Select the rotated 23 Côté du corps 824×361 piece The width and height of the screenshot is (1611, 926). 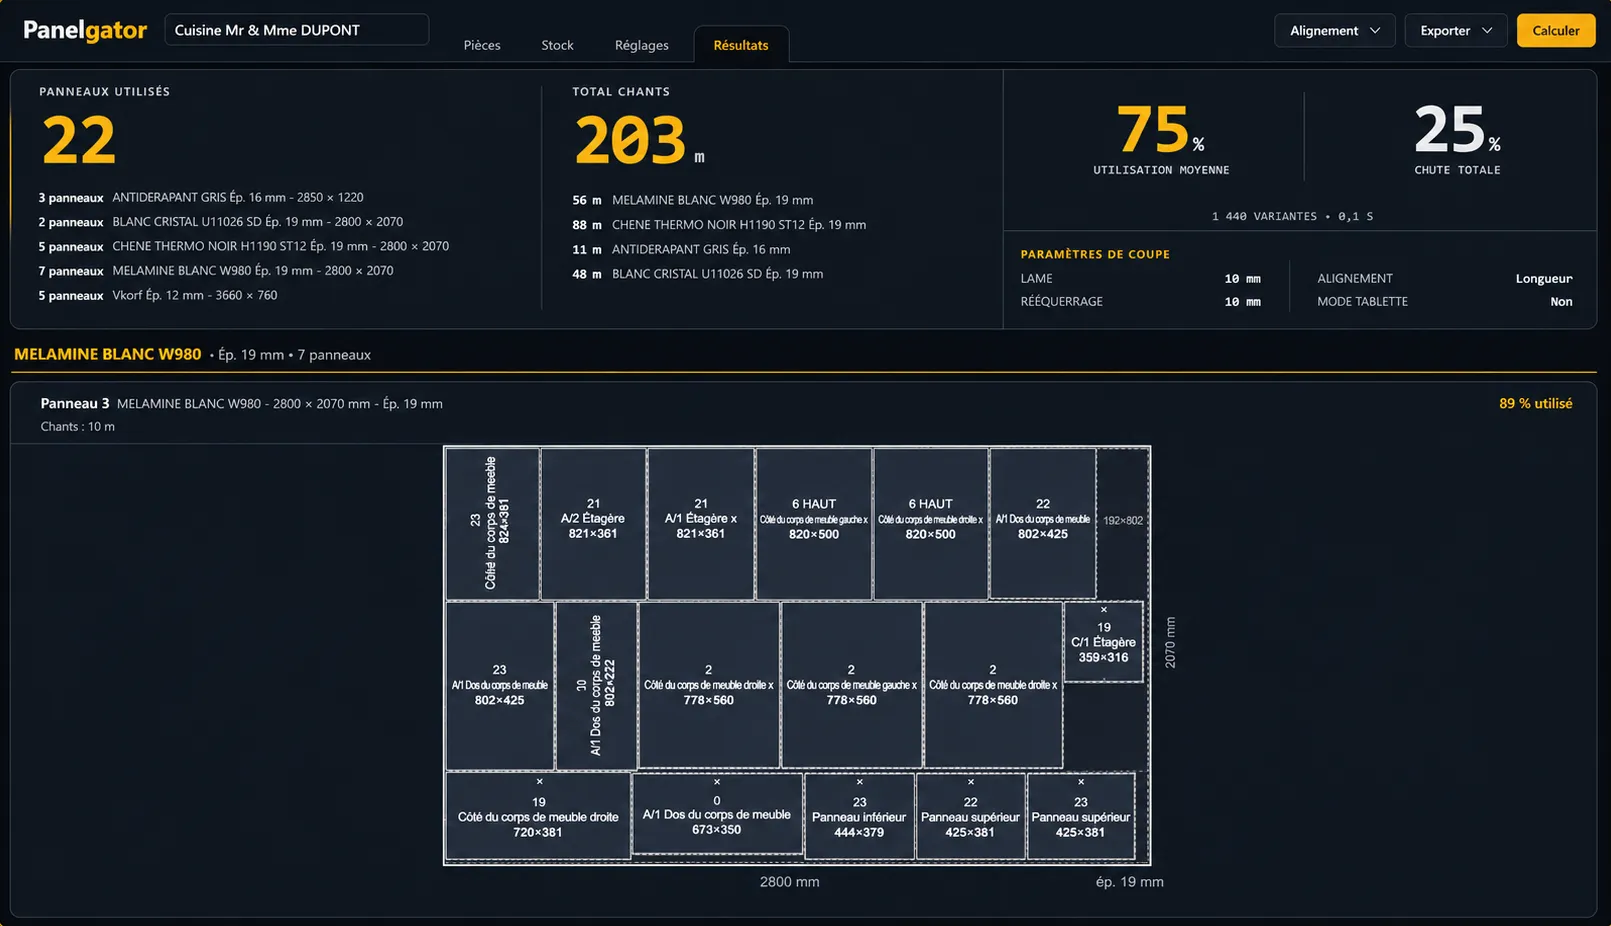click(492, 523)
